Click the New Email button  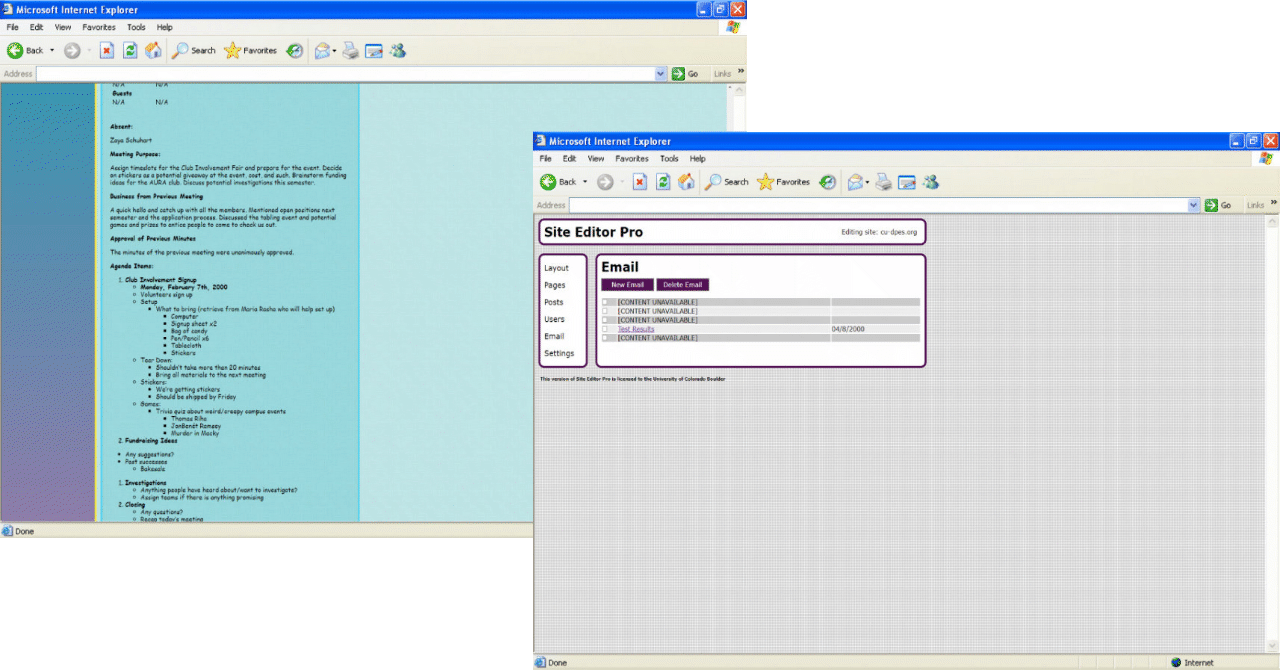click(x=627, y=285)
